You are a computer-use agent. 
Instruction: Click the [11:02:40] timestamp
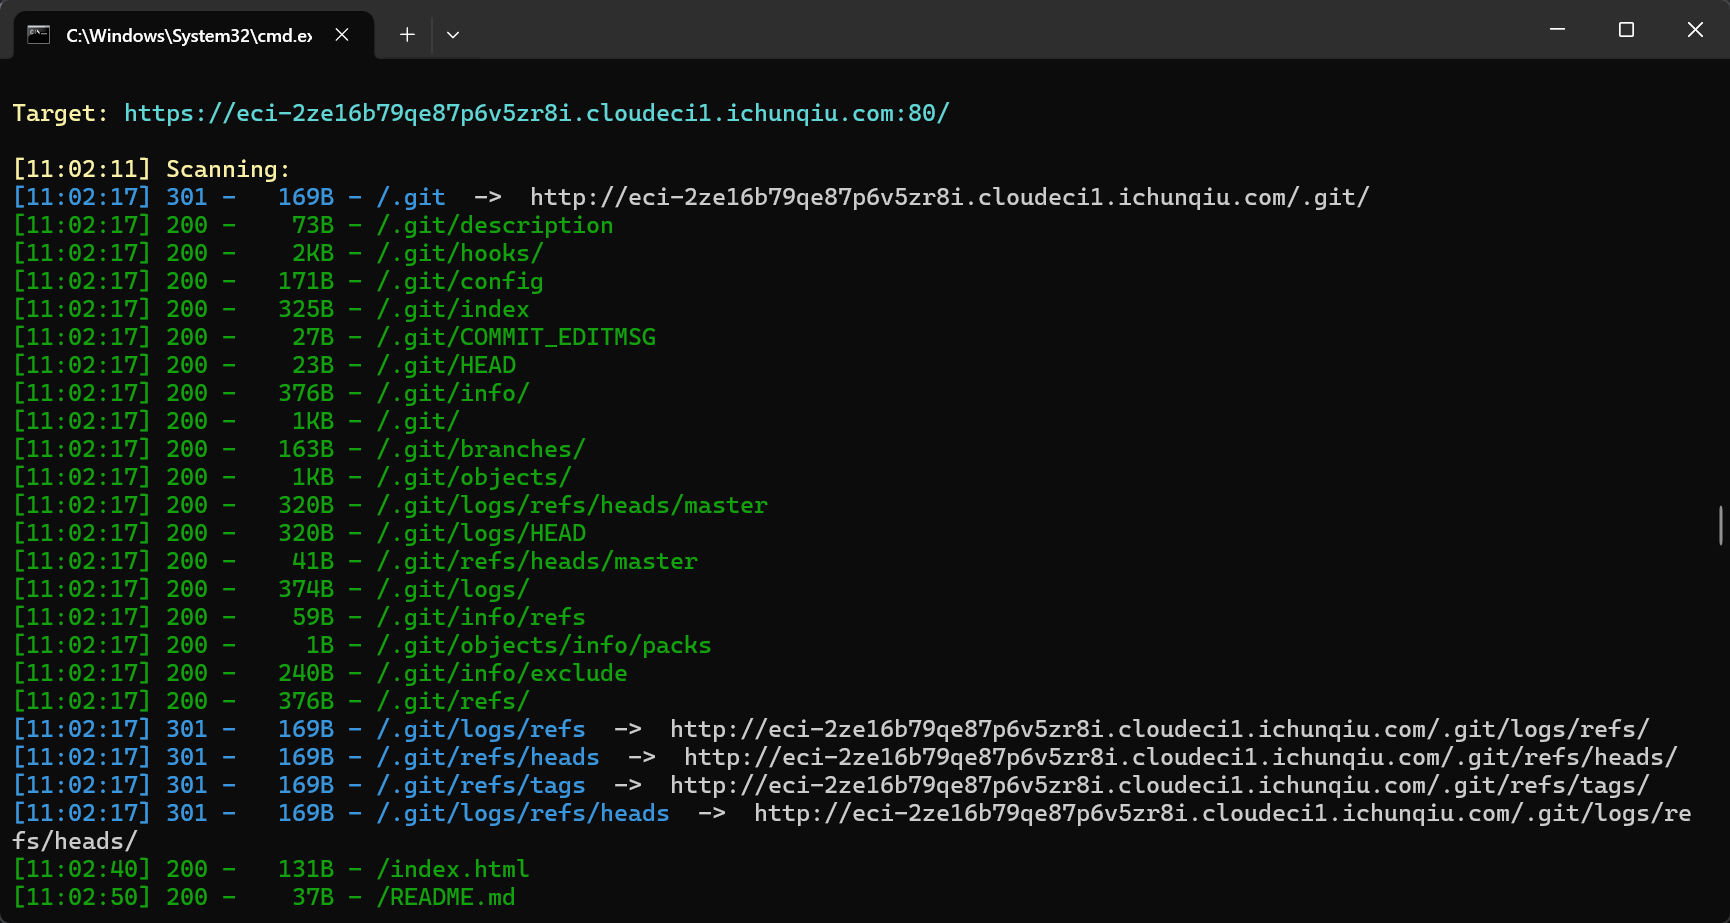click(81, 869)
